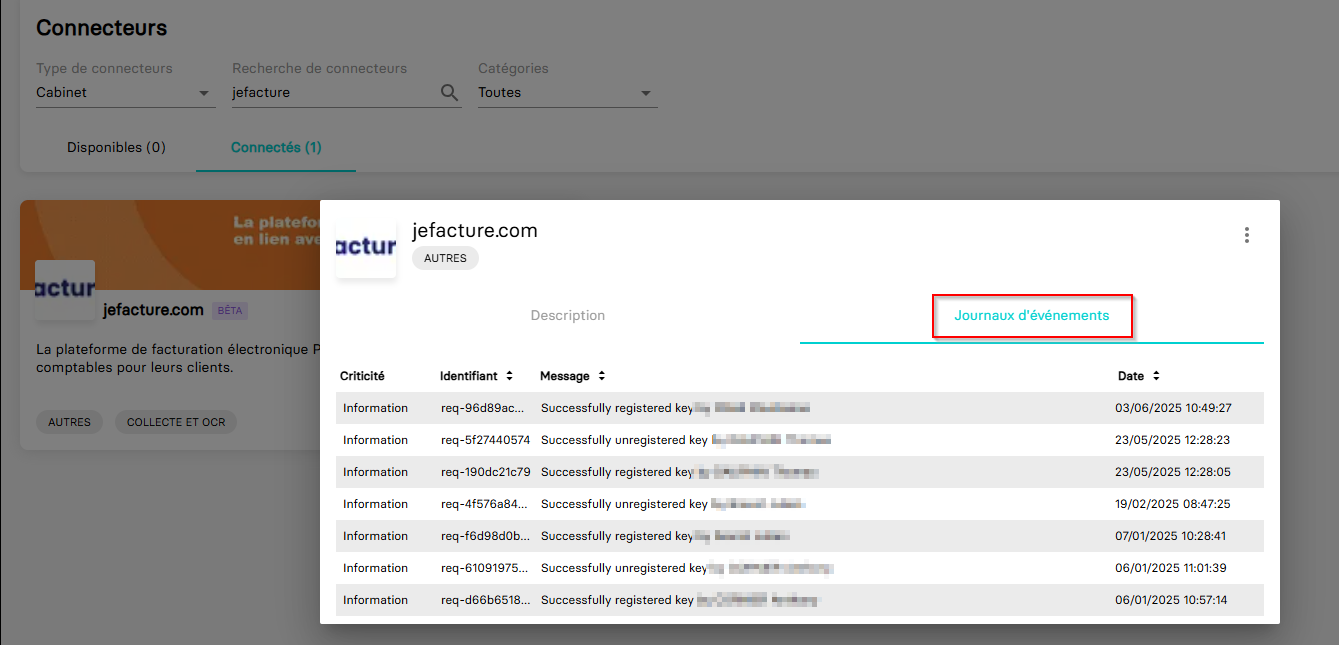Select identifier req-96d89ac…
The height and width of the screenshot is (645, 1339).
(x=483, y=408)
